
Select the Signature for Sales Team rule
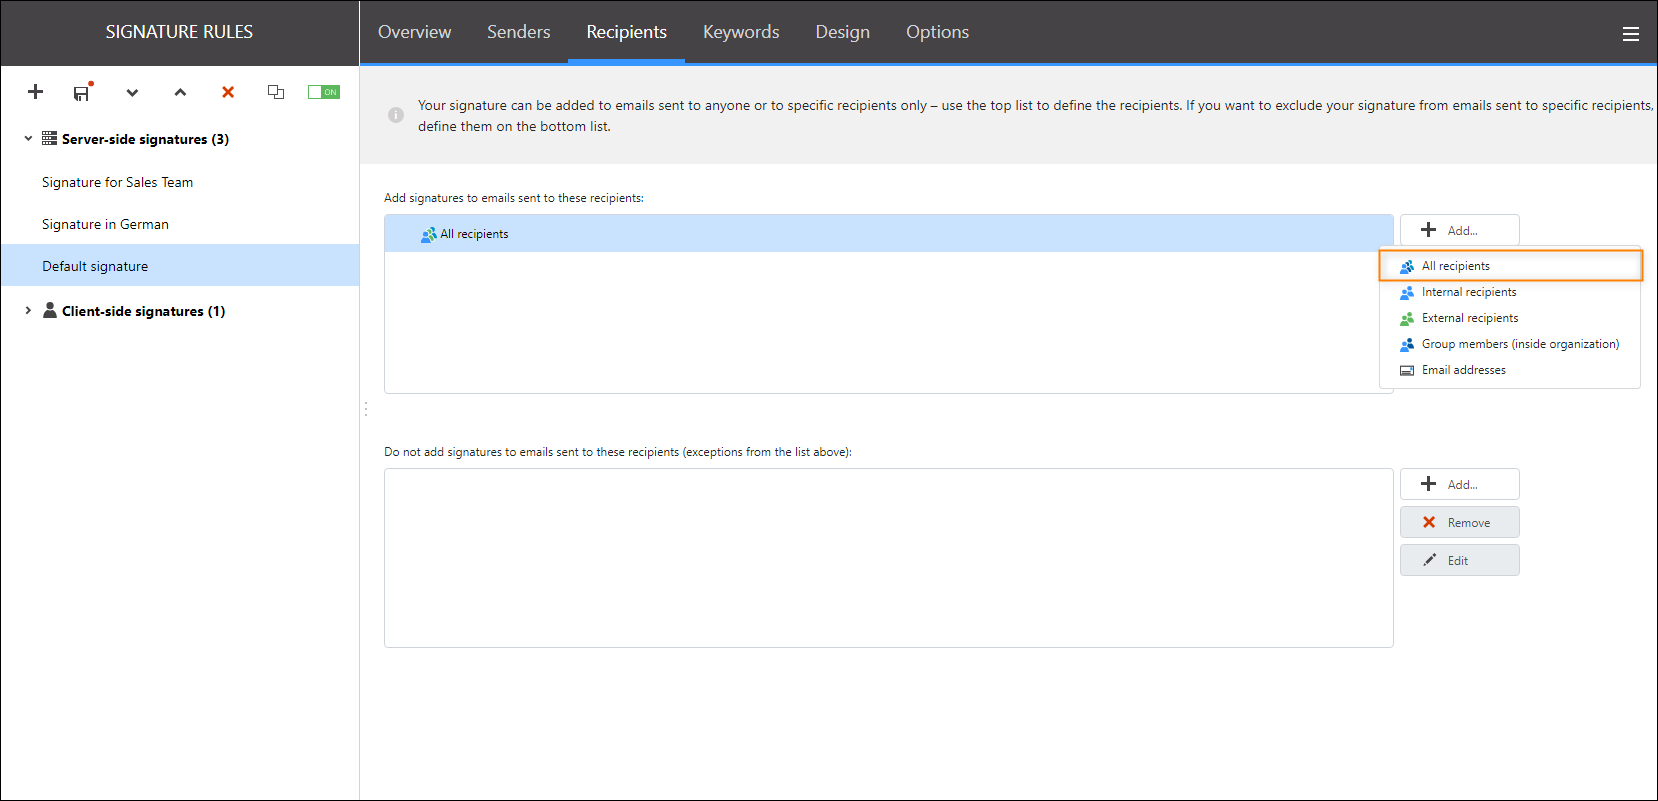(117, 182)
